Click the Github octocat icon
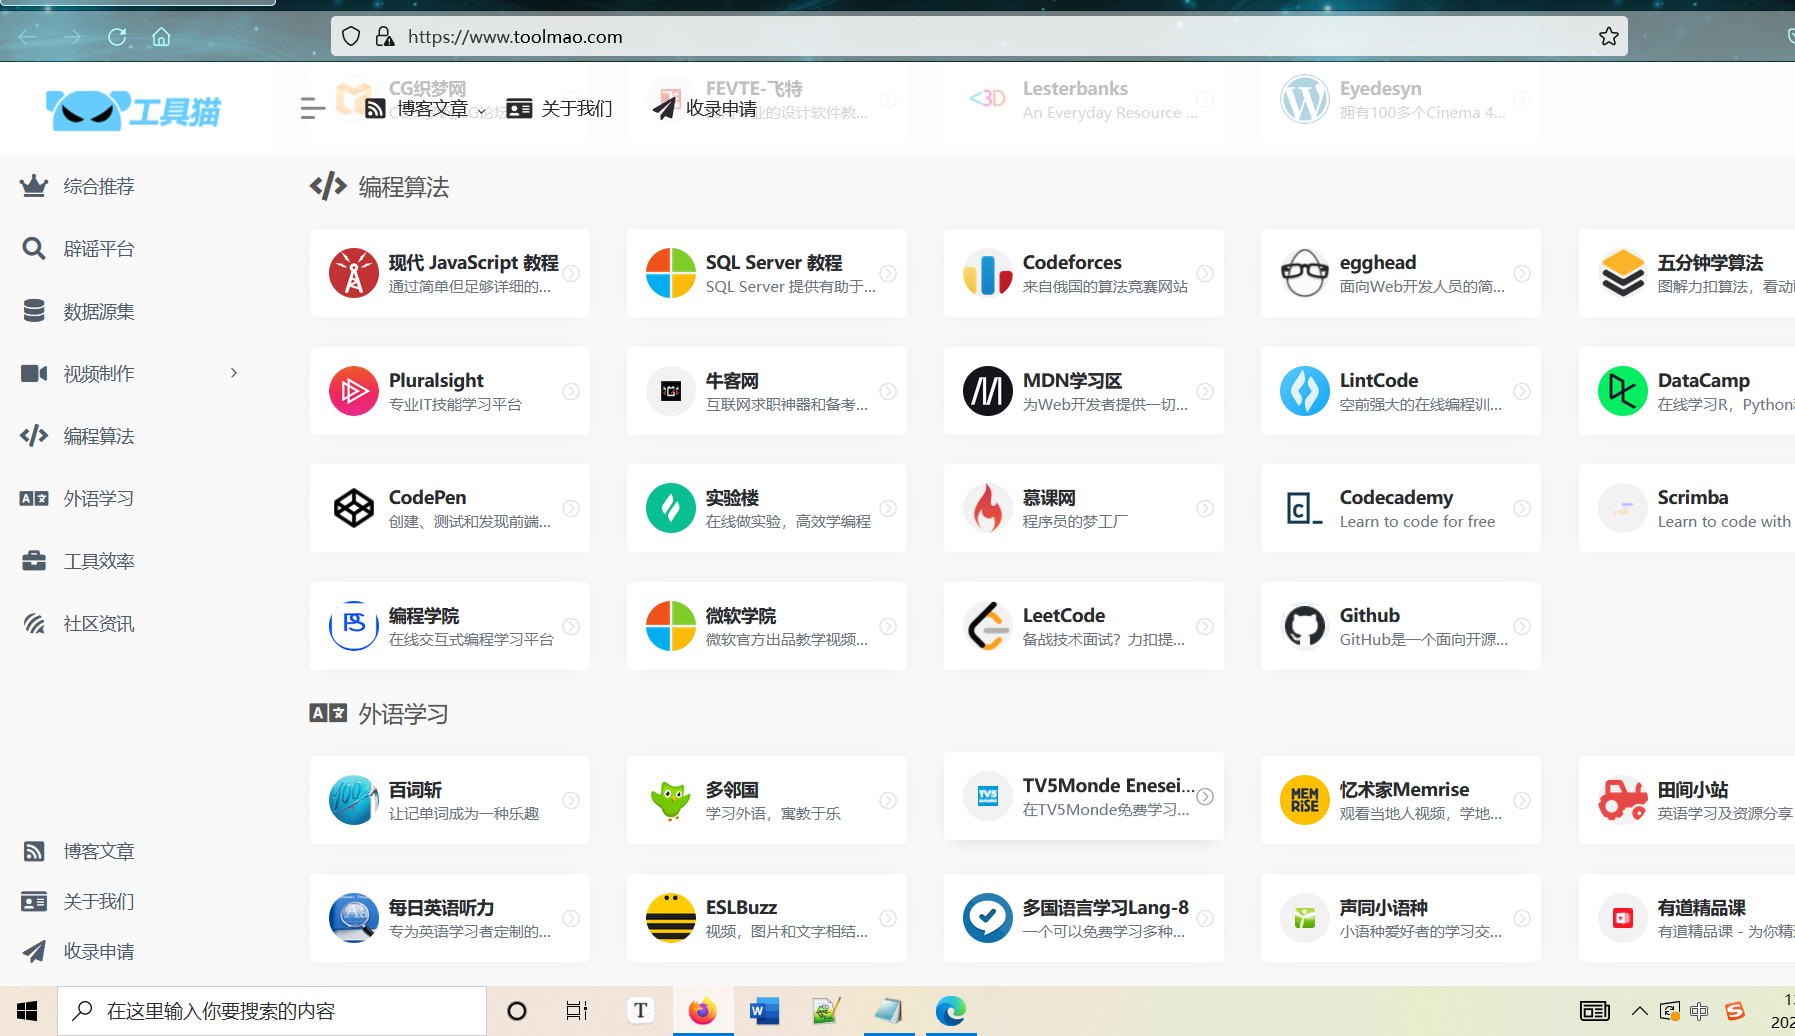Screen dimensions: 1795x1036 (1305, 626)
